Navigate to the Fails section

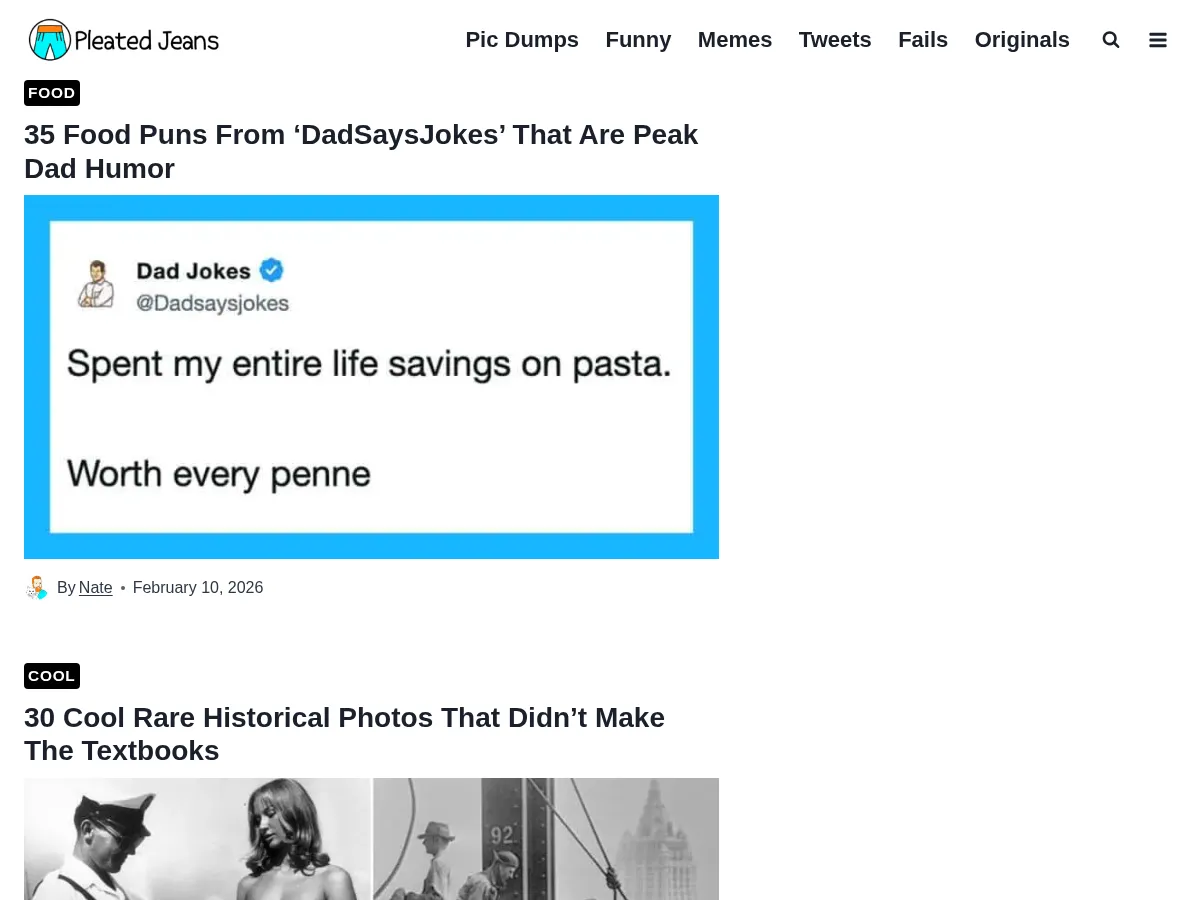[x=923, y=40]
